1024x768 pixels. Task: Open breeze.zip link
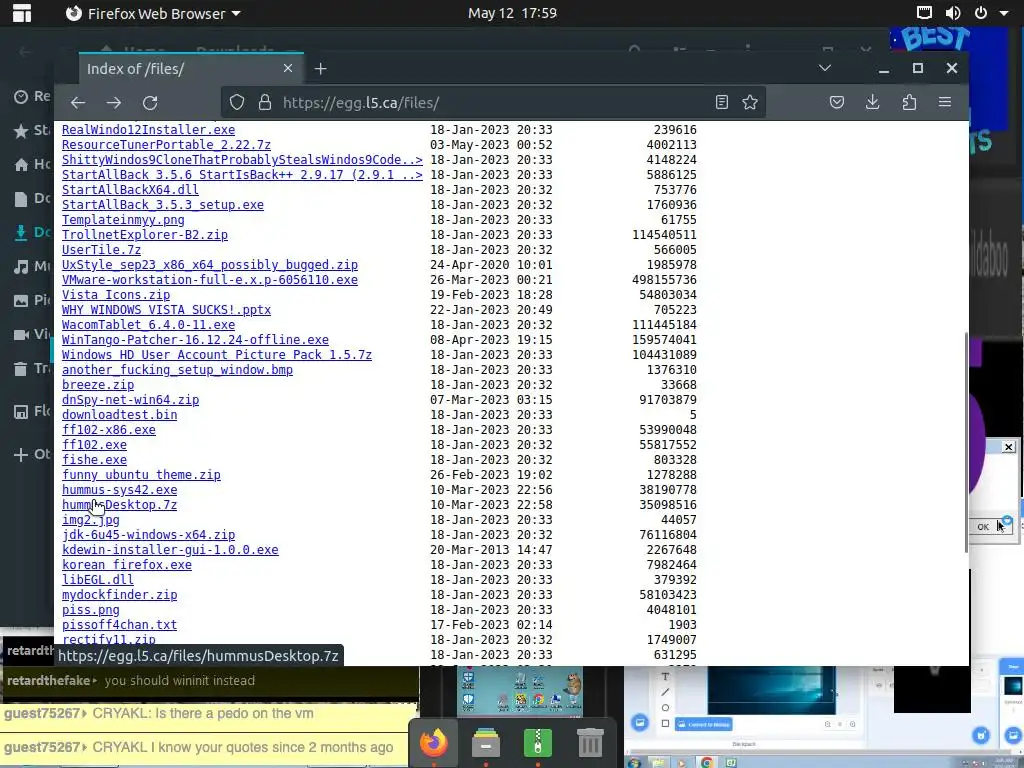(98, 385)
